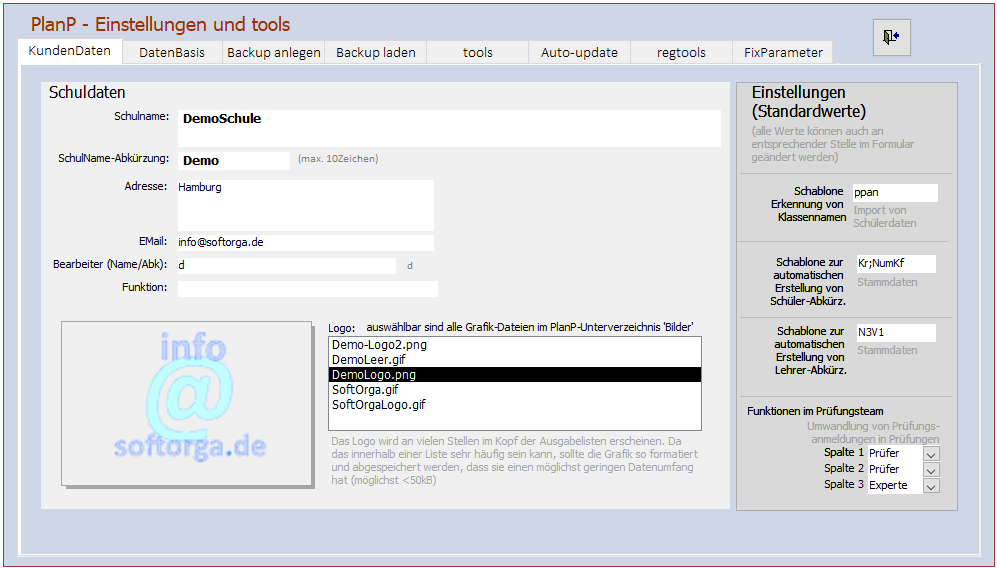Expand the Spalte 3 Experte dropdown
This screenshot has width=997, height=568.
[x=931, y=486]
